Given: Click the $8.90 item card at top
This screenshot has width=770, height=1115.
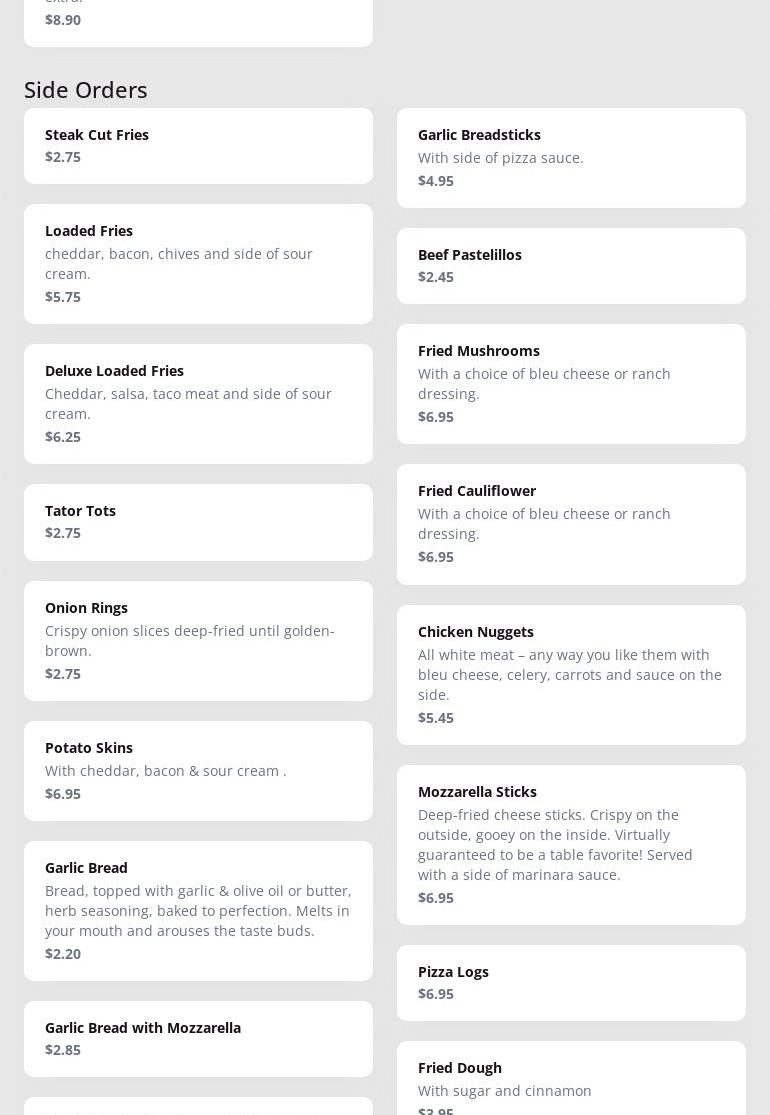Looking at the screenshot, I should pos(198,20).
